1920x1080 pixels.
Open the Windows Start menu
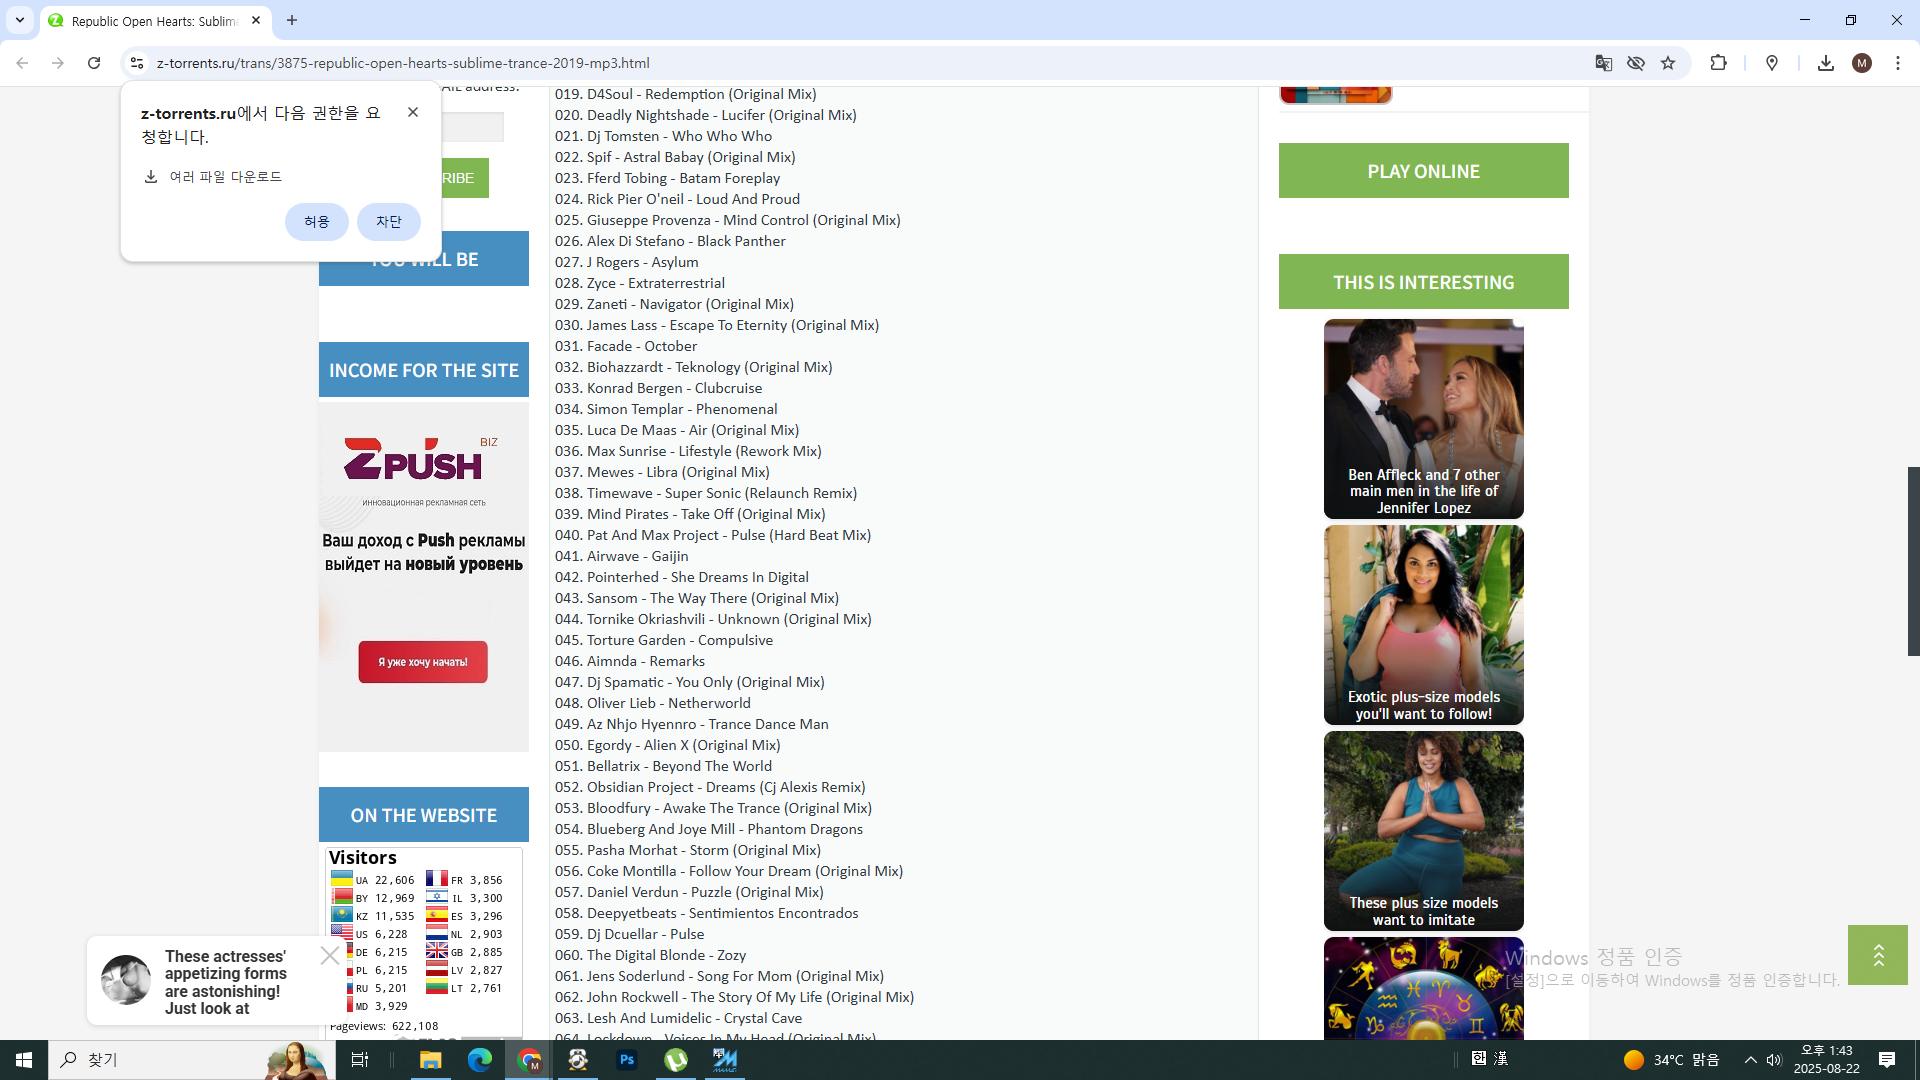coord(24,1060)
